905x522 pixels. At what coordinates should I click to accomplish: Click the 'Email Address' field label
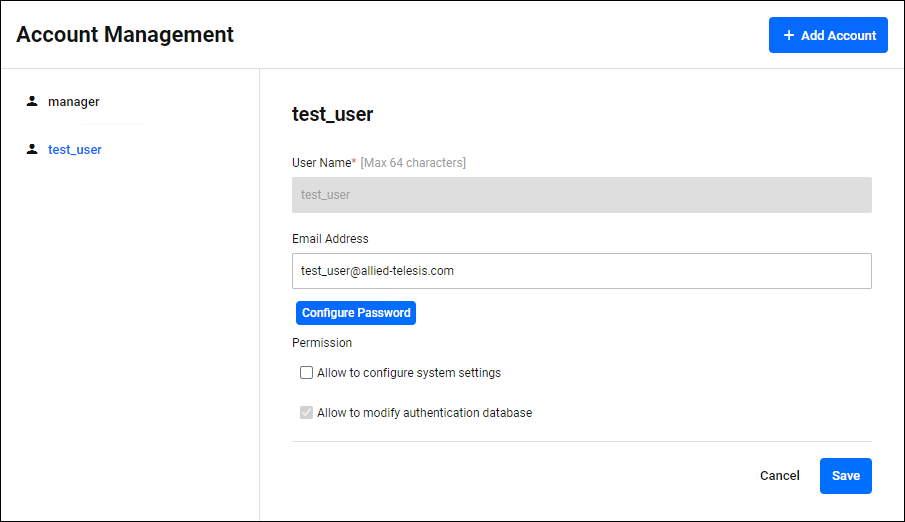pos(330,239)
